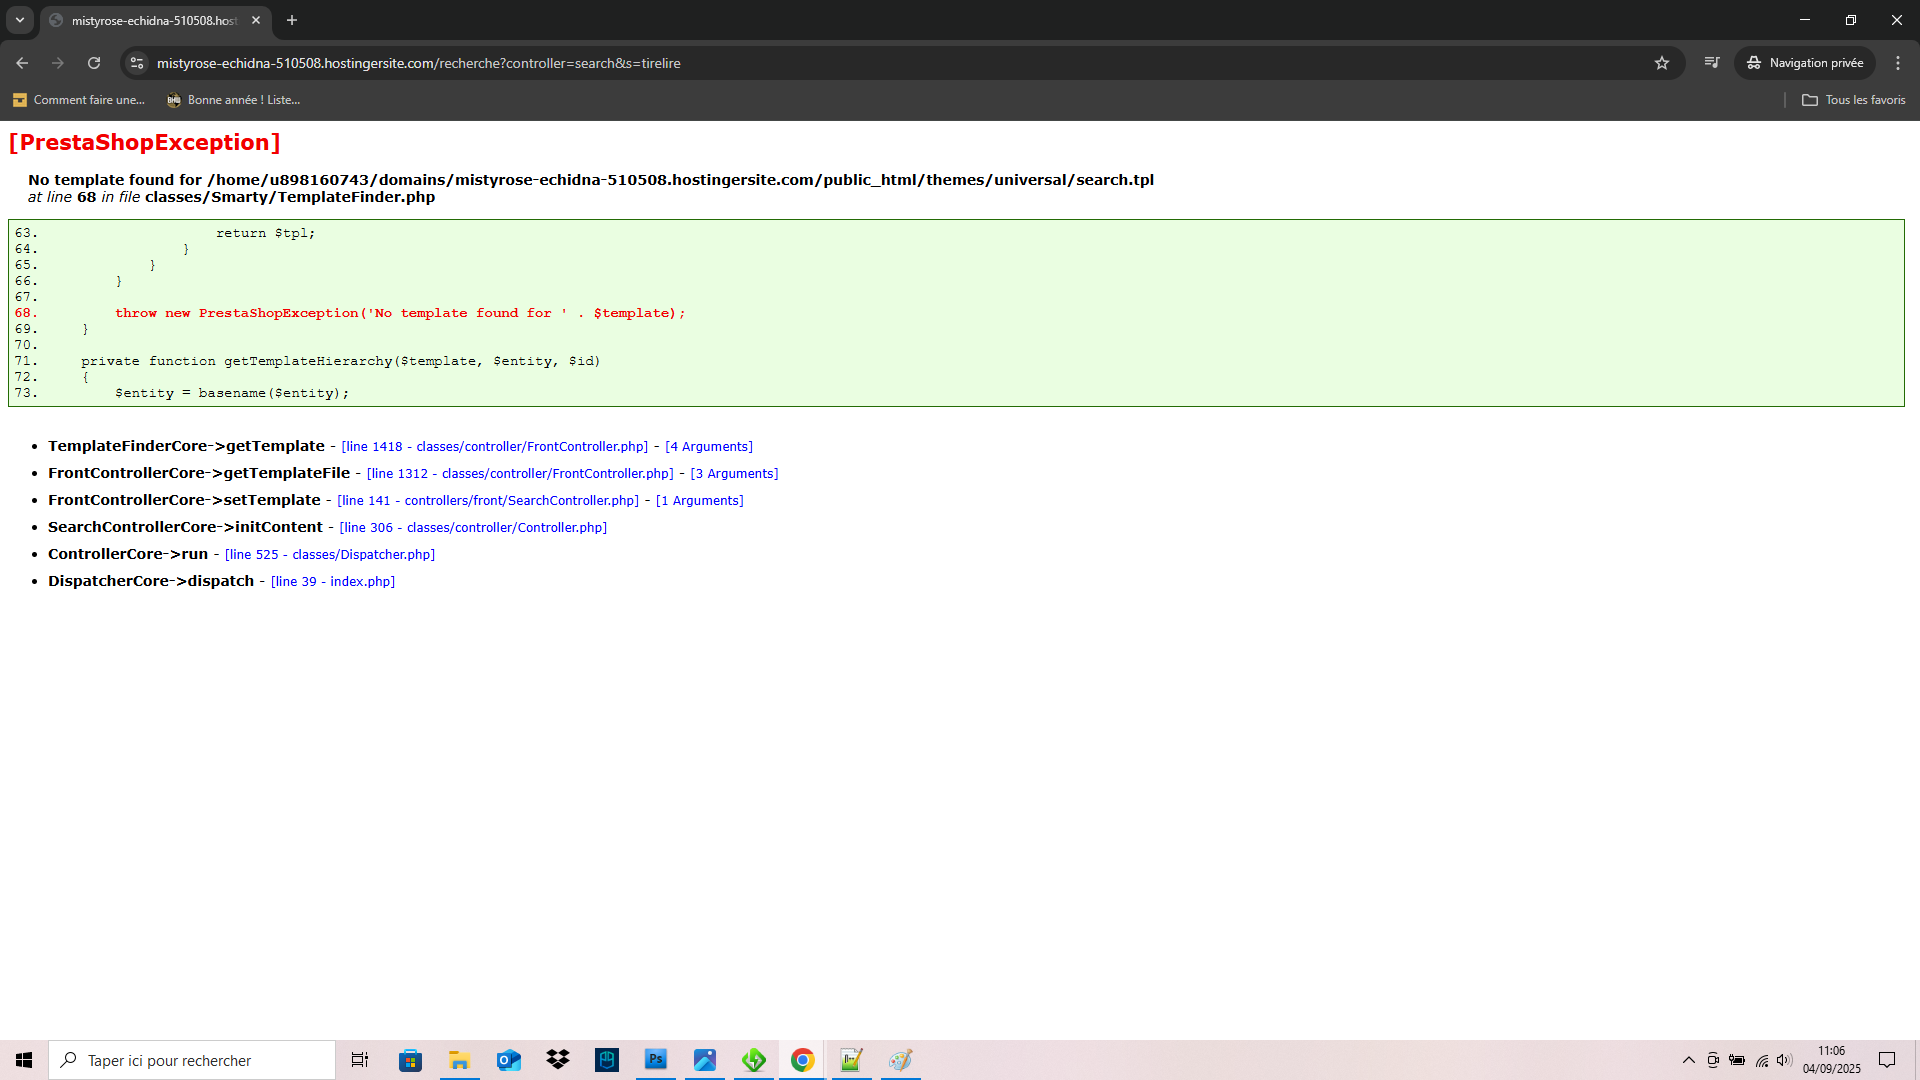Open Dropbox from taskbar
Image resolution: width=1920 pixels, height=1080 pixels.
point(558,1060)
